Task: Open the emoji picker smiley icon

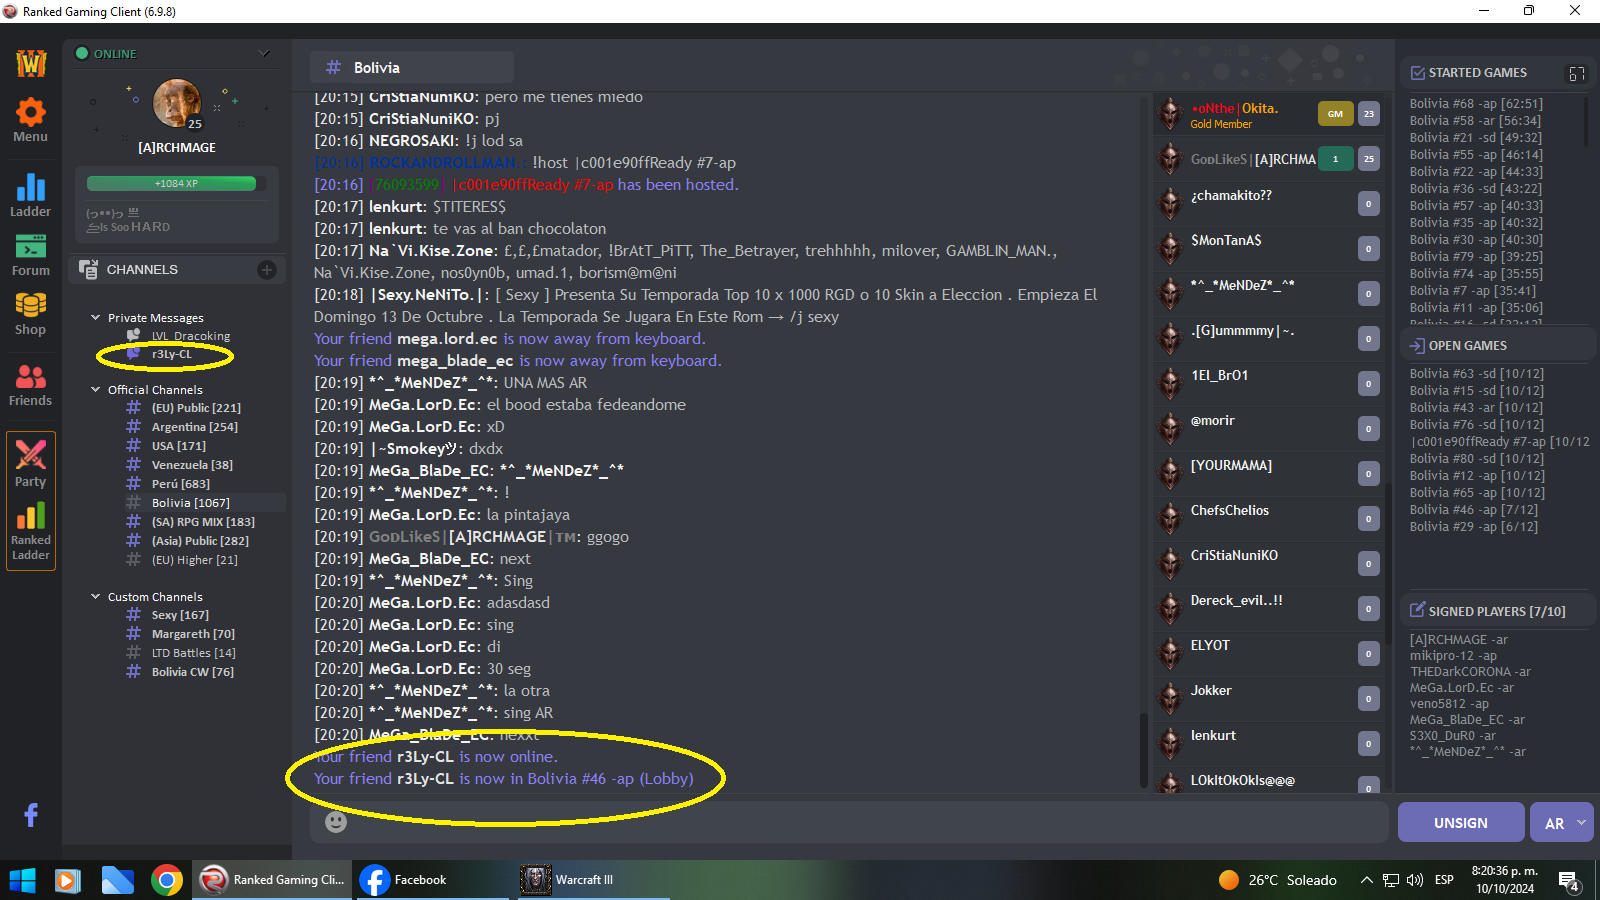Action: pos(336,822)
